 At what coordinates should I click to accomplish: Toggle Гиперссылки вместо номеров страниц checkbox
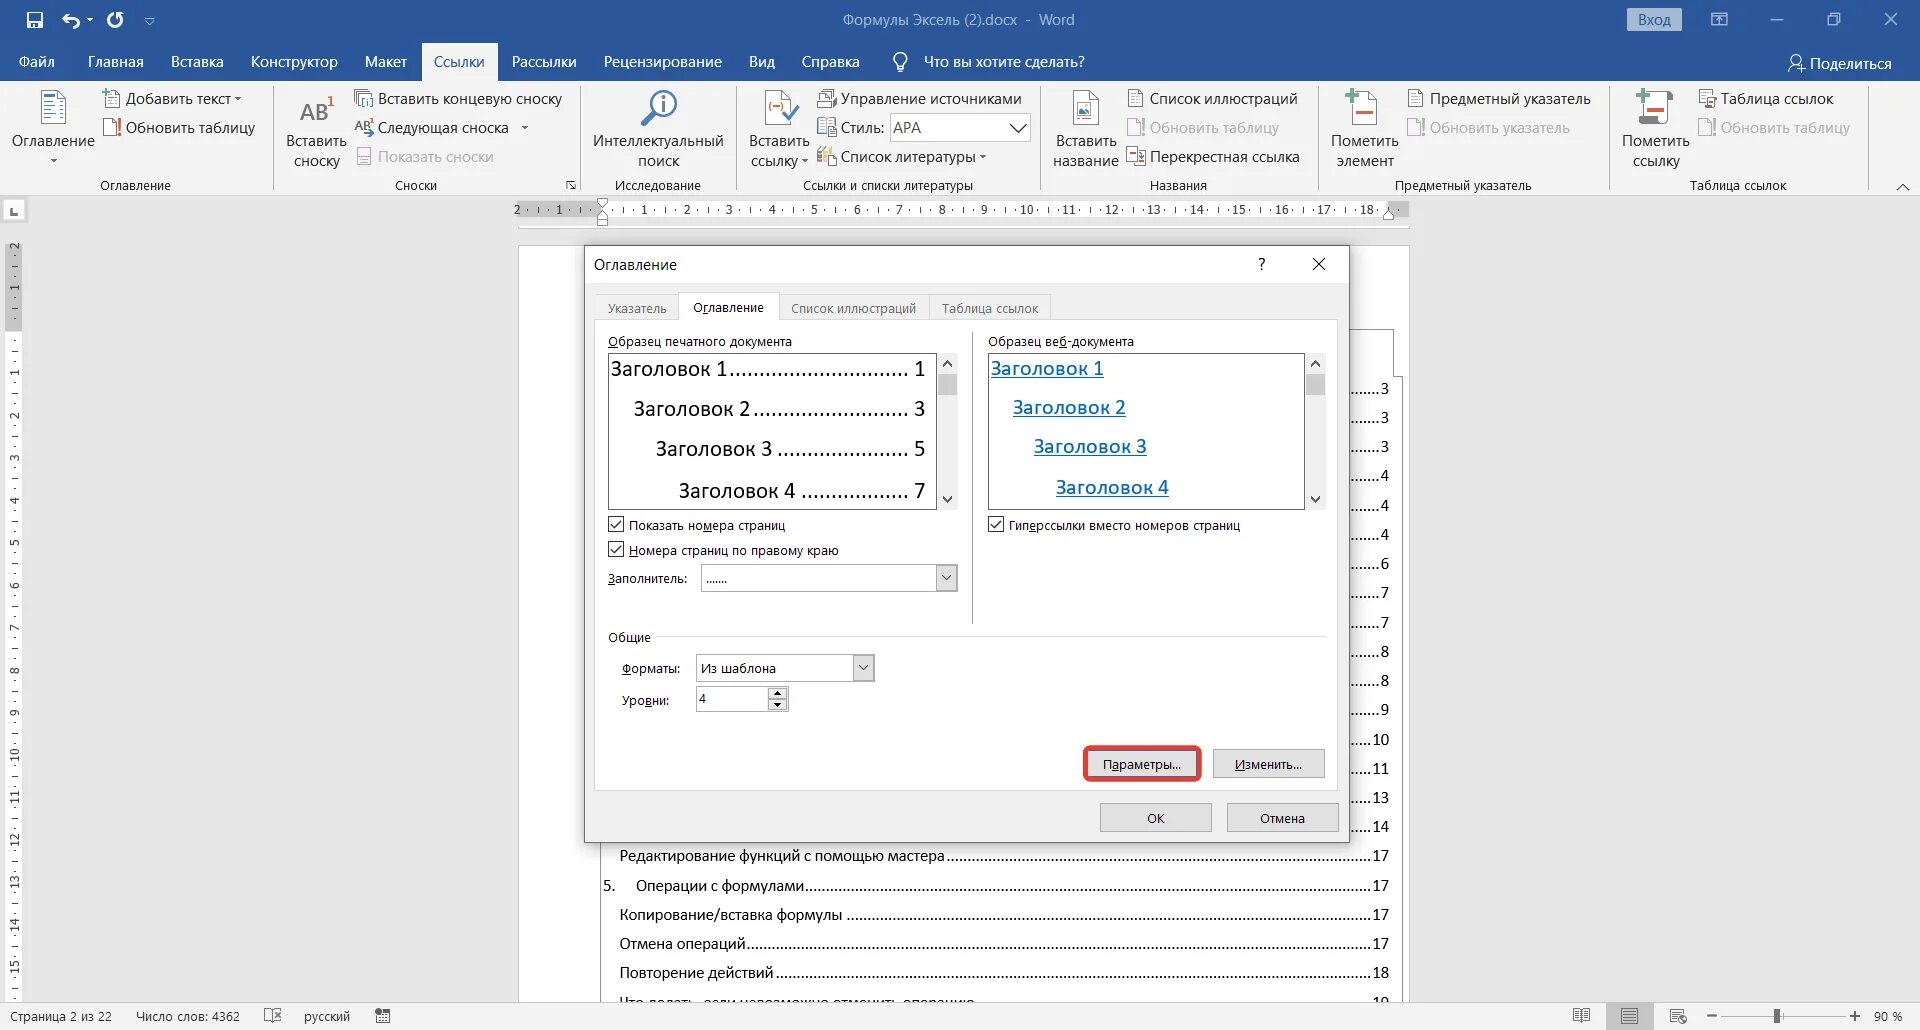click(996, 525)
